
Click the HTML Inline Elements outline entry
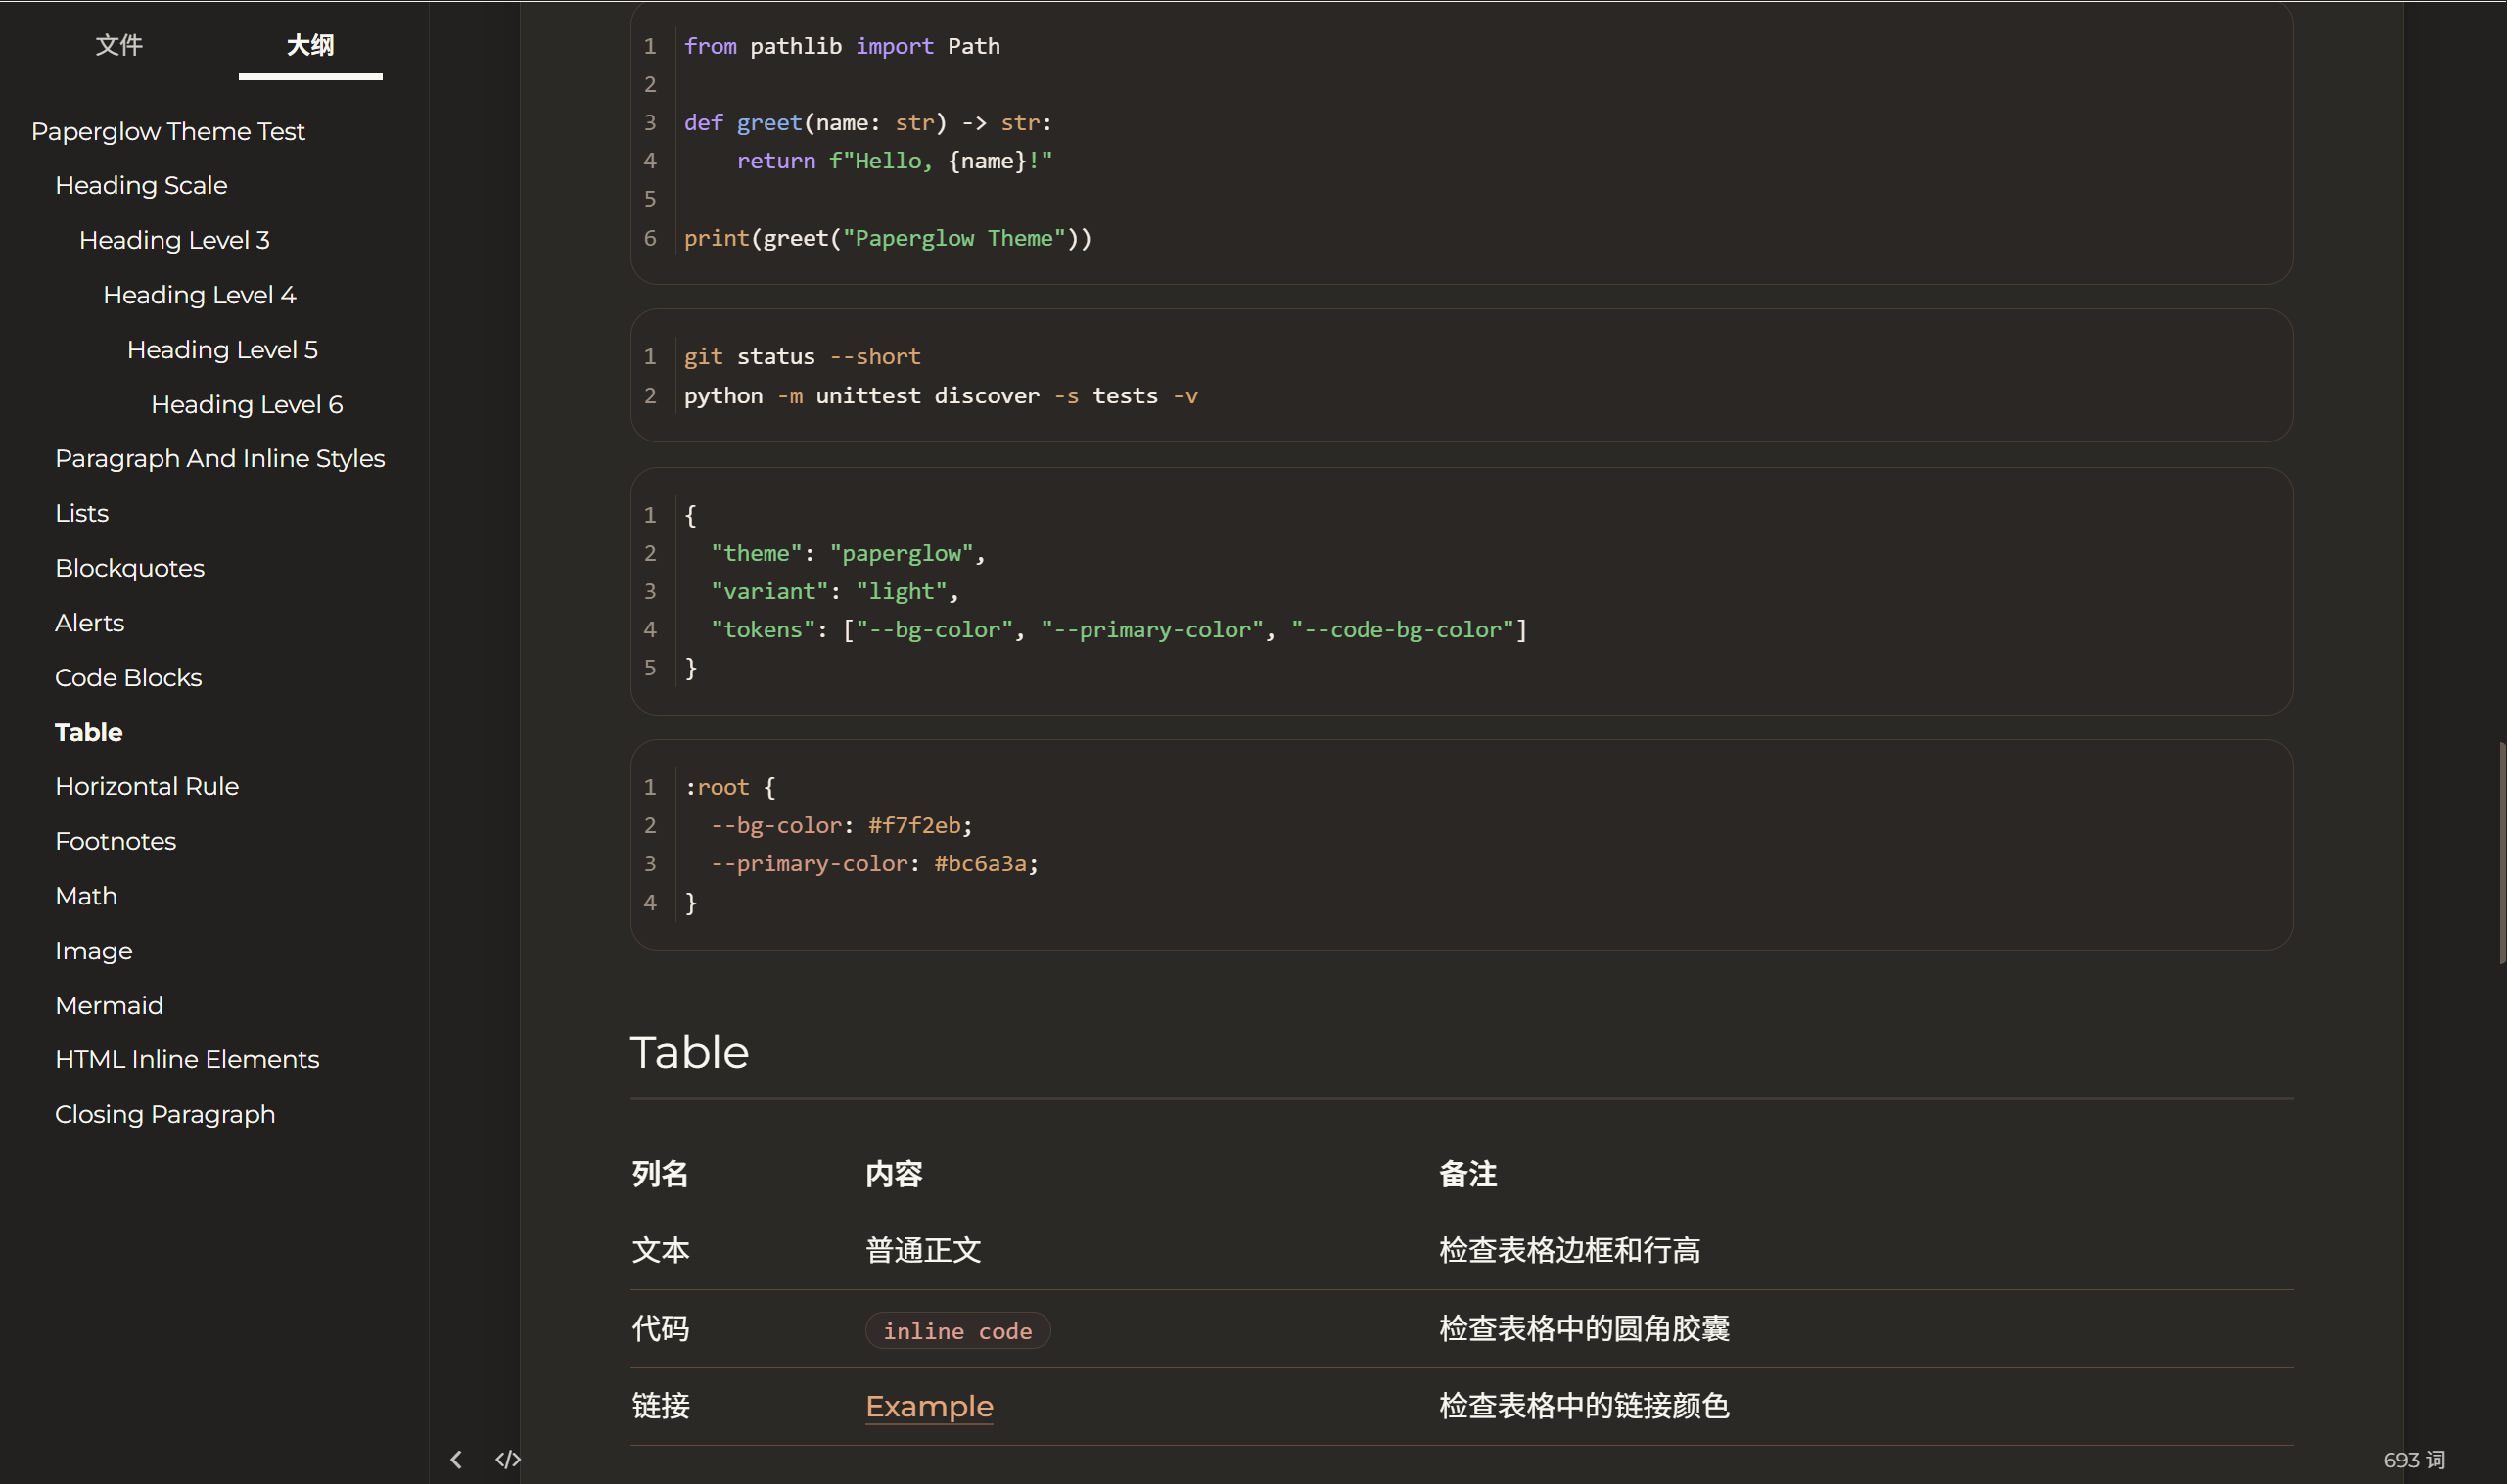[187, 1059]
